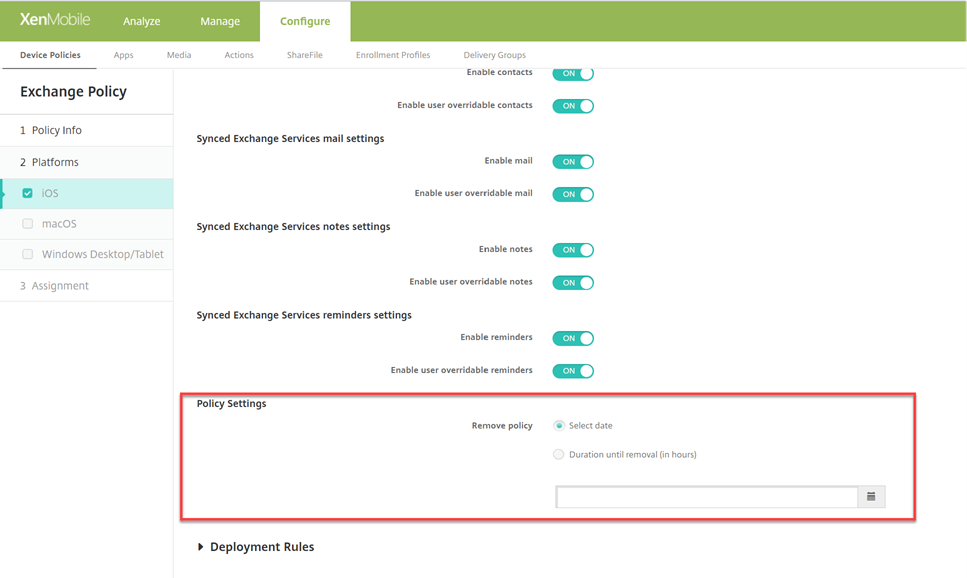Screen dimensions: 967x578
Task: Open the Analyze tab
Action: point(141,21)
